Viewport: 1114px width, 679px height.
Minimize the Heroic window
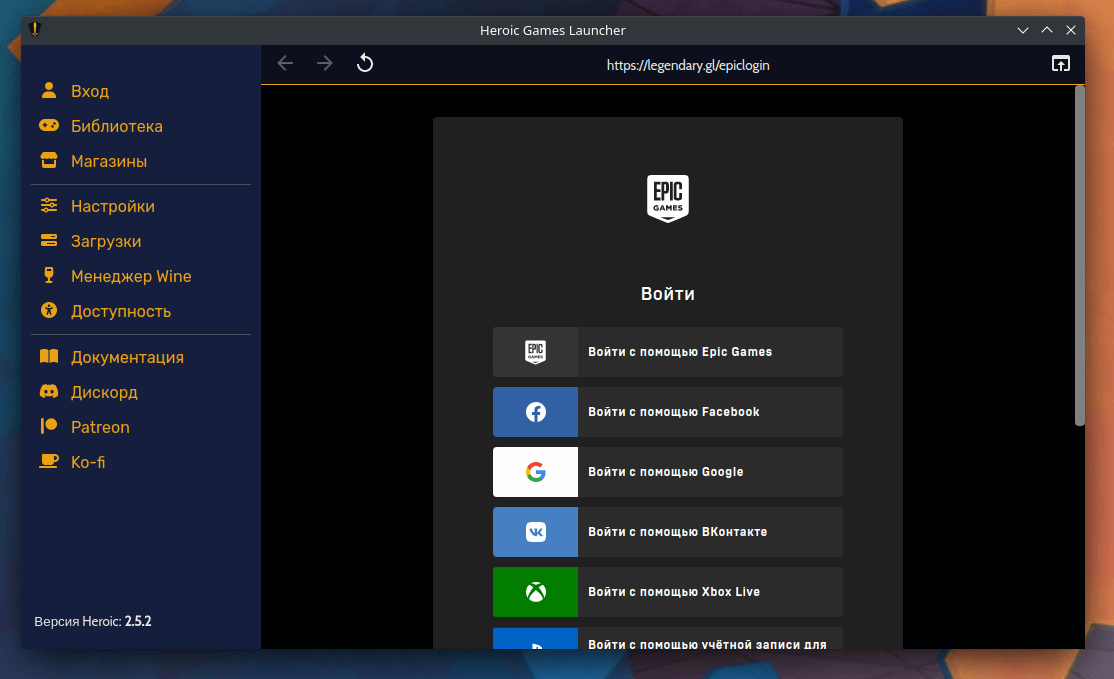[1023, 30]
